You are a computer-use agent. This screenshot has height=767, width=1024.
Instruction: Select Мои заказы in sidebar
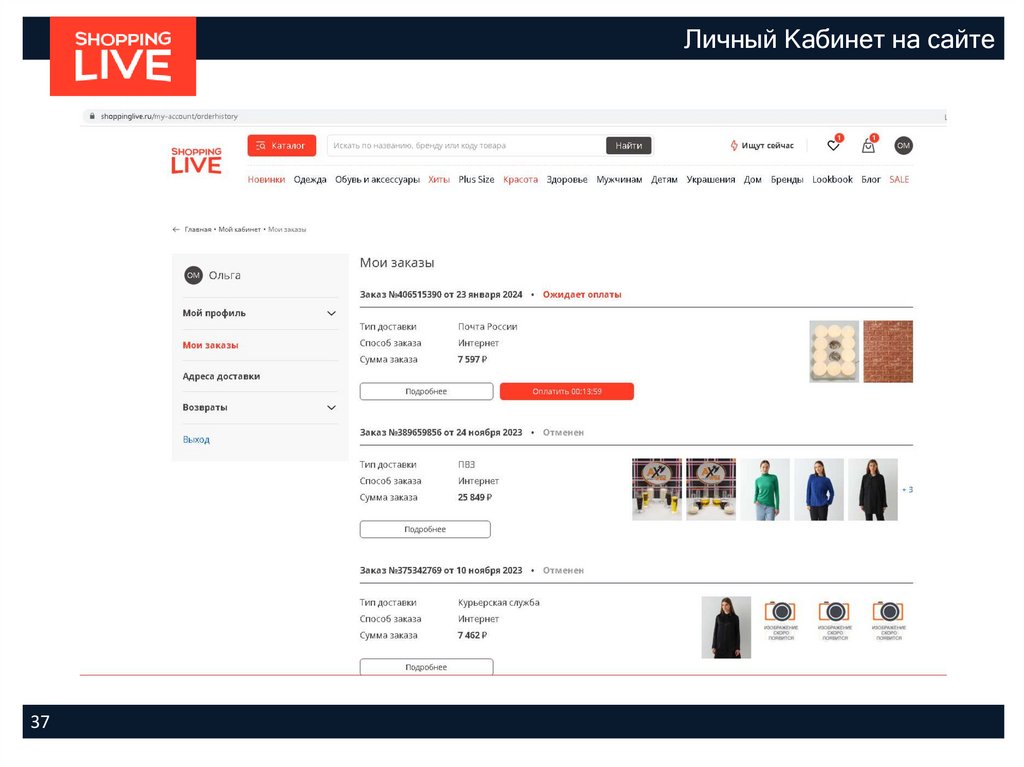(210, 345)
